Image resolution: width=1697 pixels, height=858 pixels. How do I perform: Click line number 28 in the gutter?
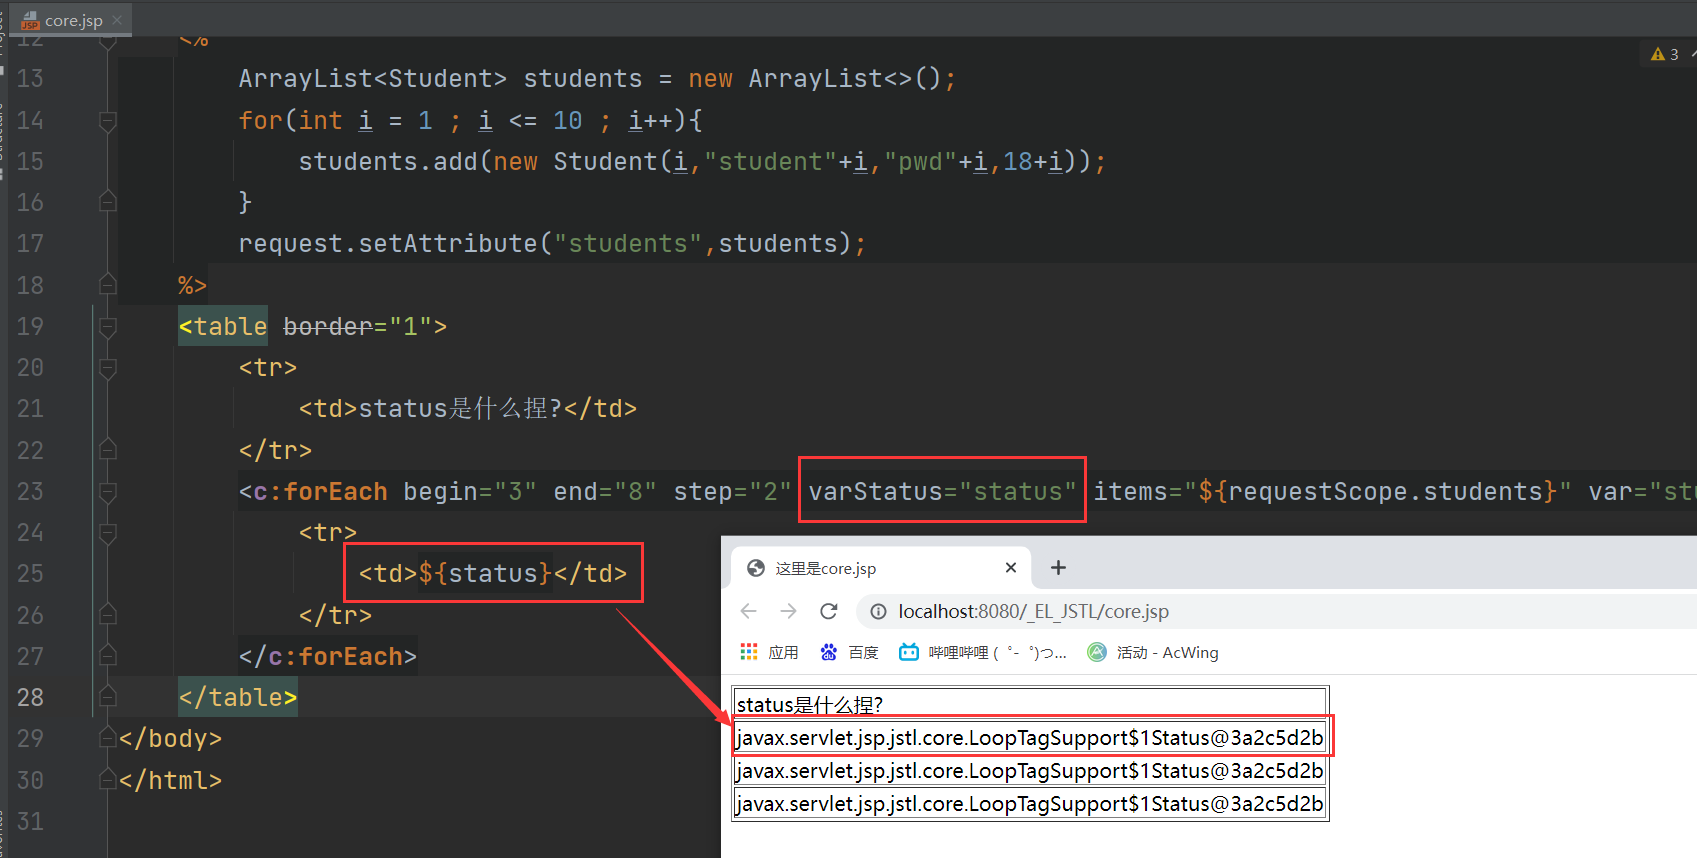point(30,697)
